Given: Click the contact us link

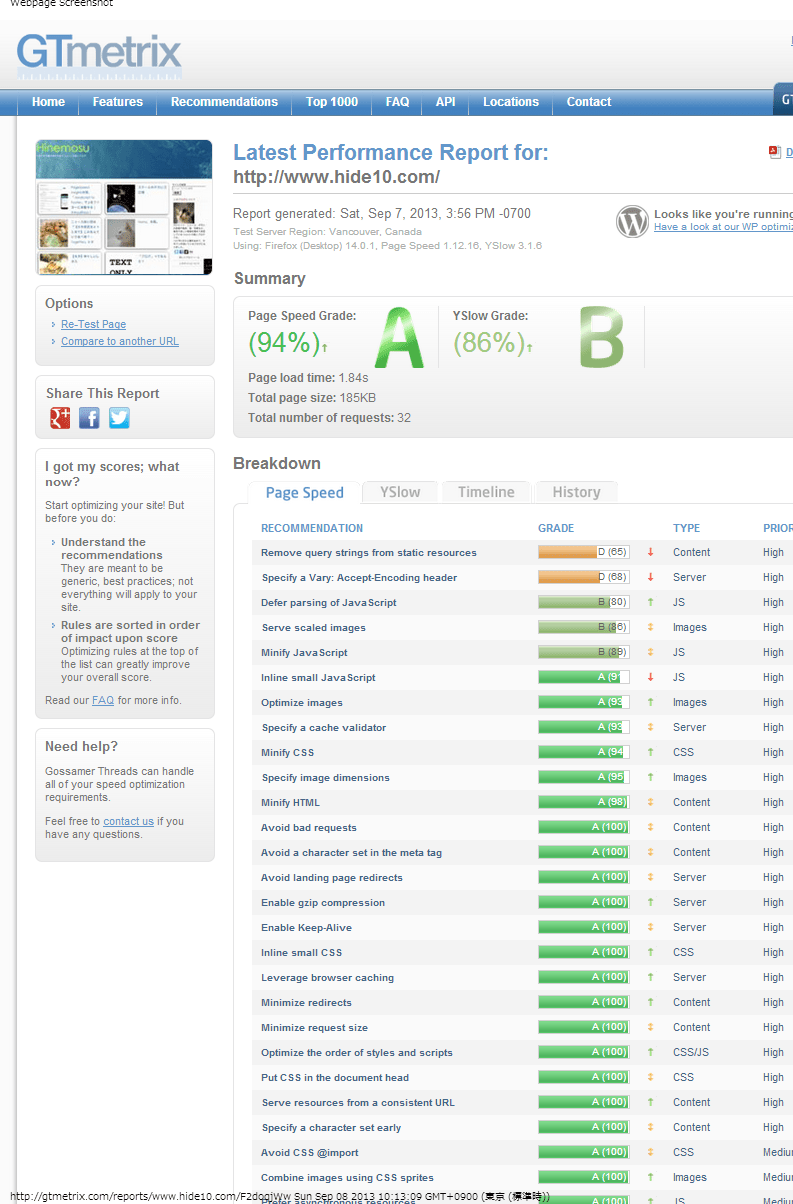Looking at the screenshot, I should (128, 821).
